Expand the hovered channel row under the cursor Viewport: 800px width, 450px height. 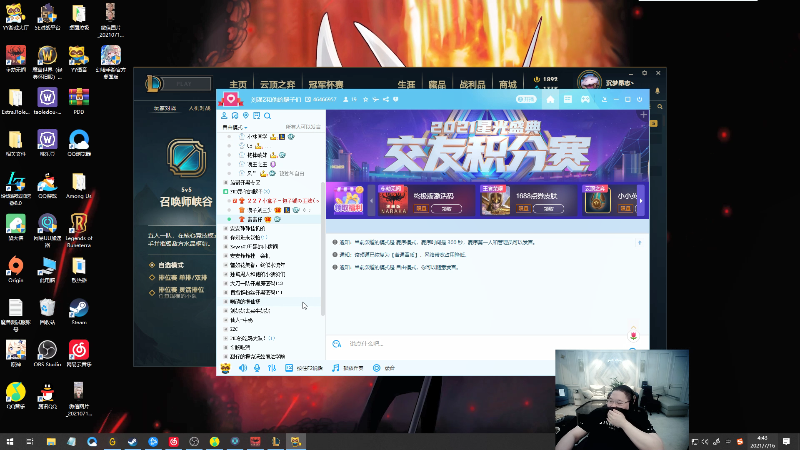tap(226, 302)
